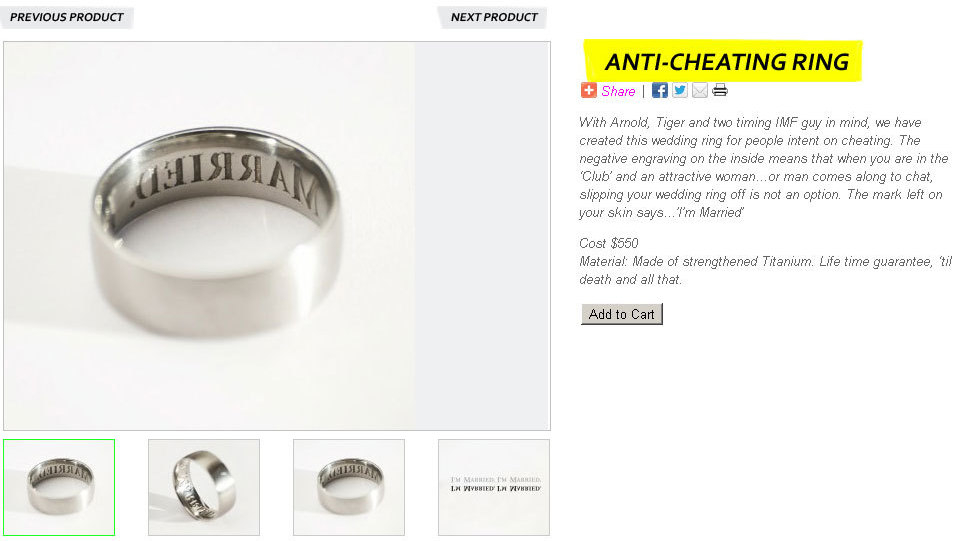Select the green-bordered first ring thumbnail
The height and width of the screenshot is (541, 964).
coord(59,487)
